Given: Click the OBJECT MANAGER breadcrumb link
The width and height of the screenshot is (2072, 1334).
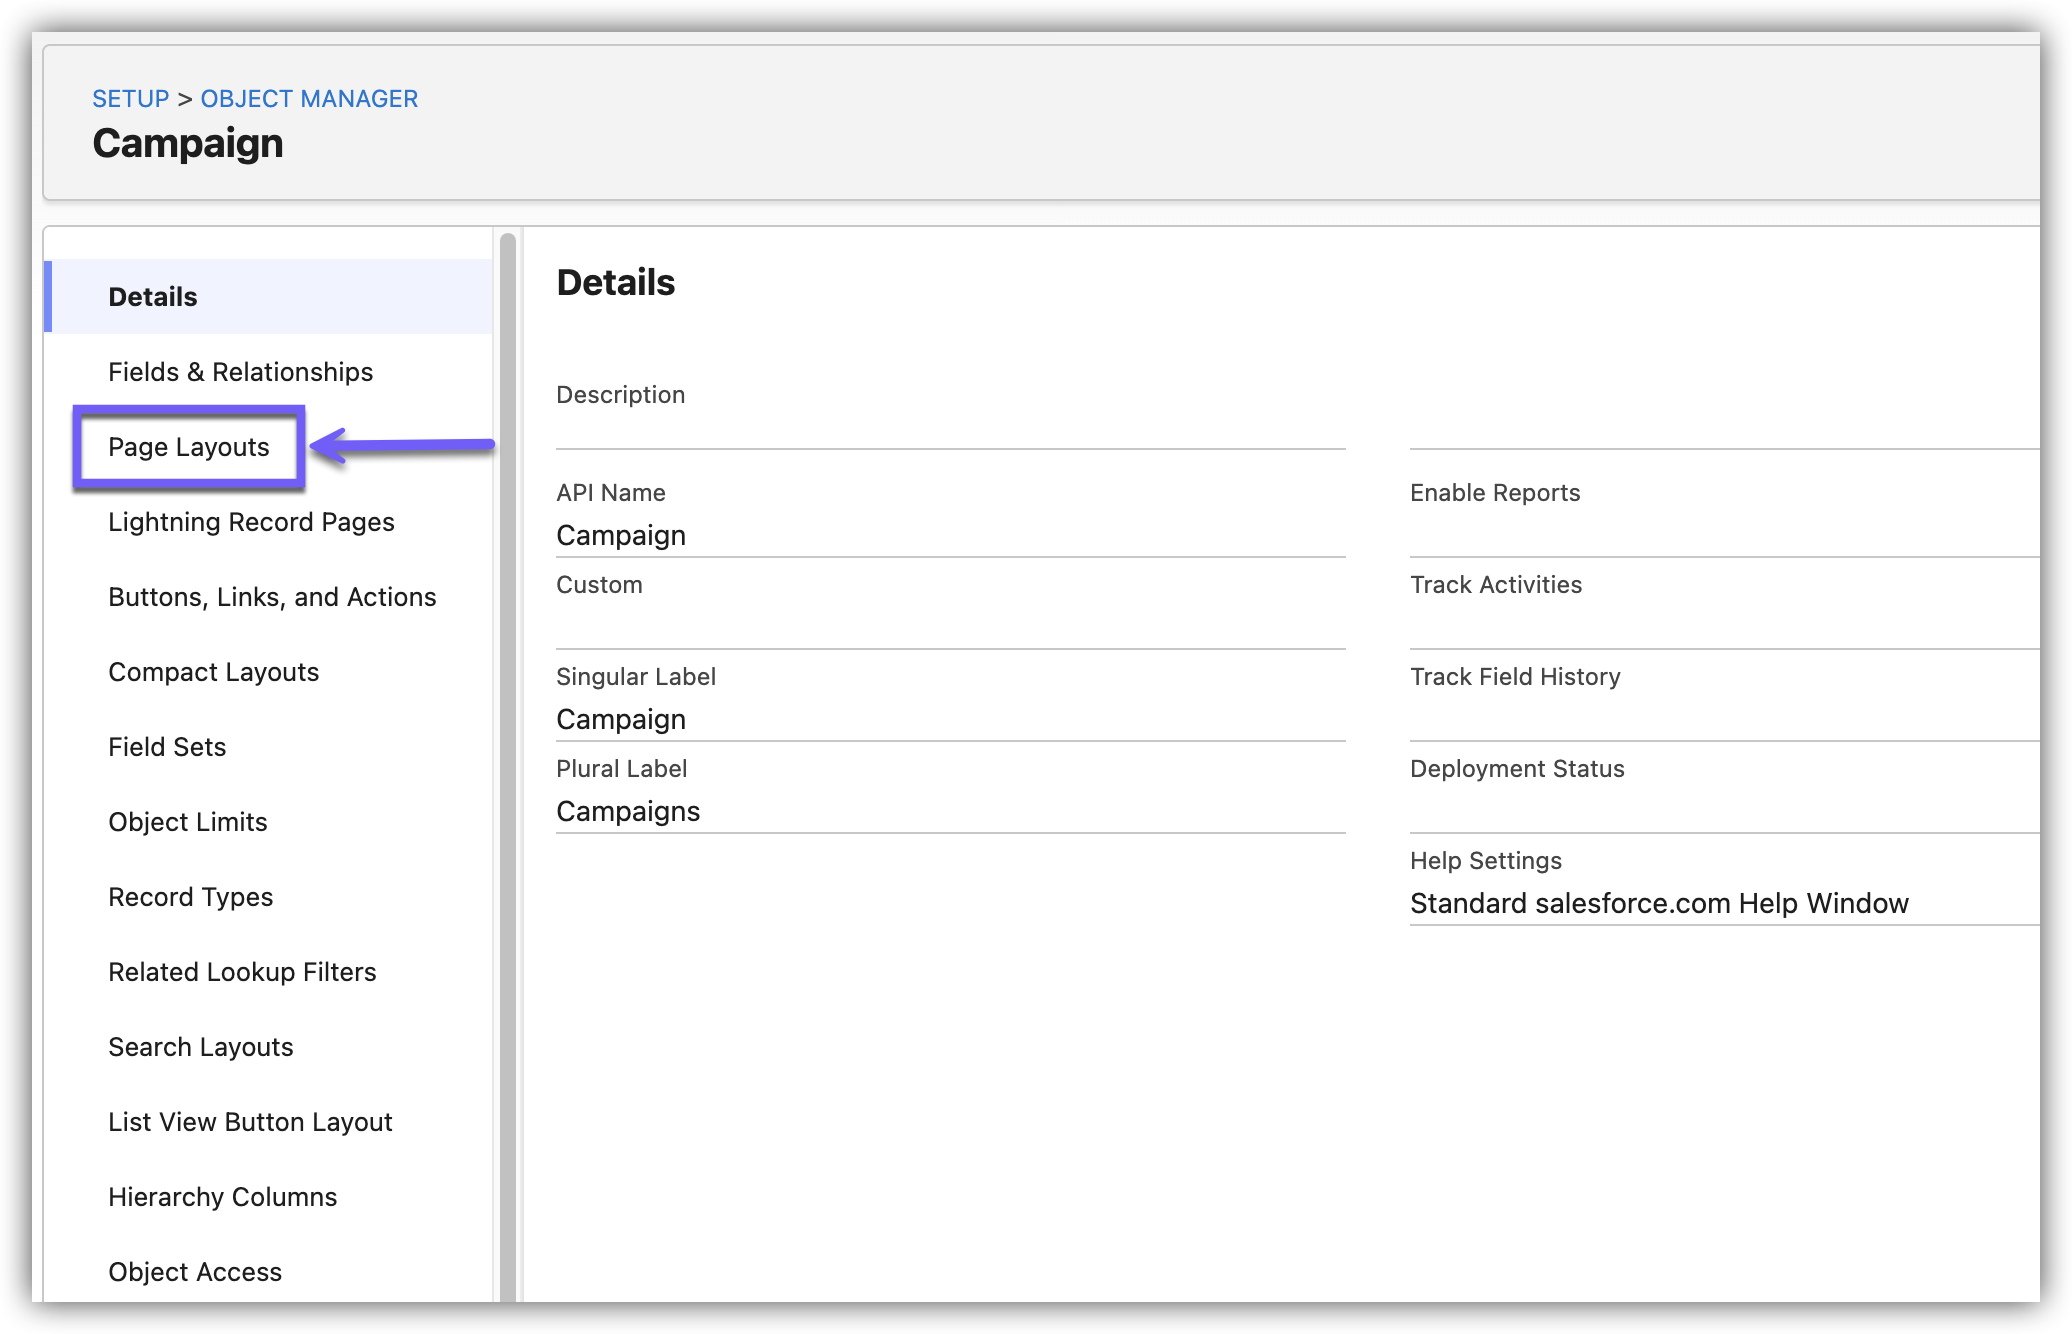Looking at the screenshot, I should [x=309, y=99].
